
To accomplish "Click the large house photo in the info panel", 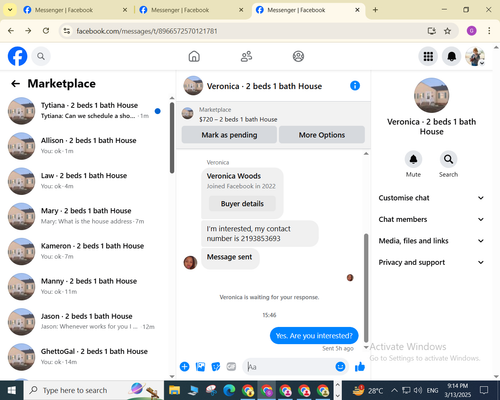I will click(431, 95).
